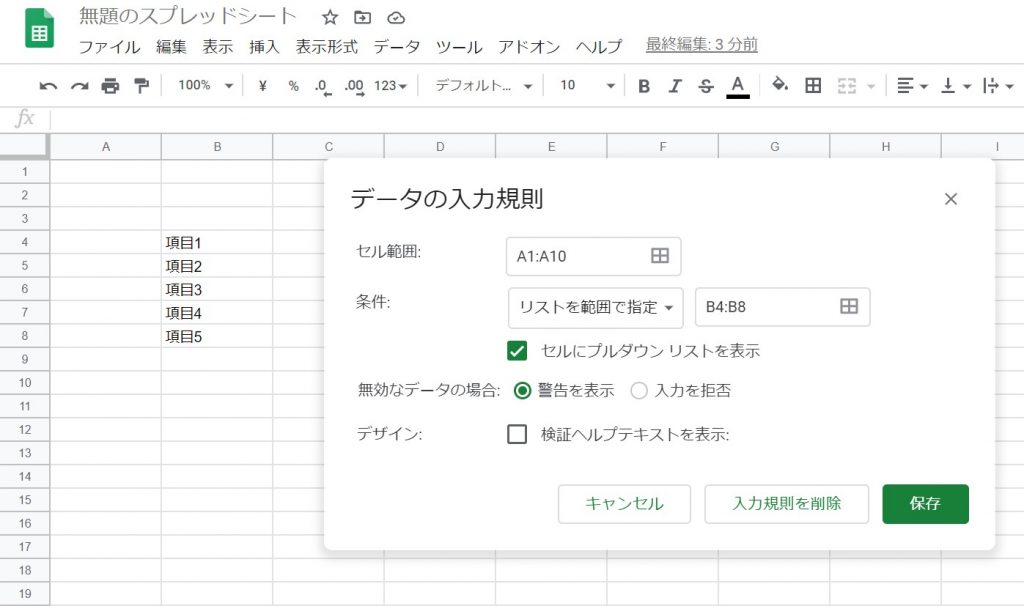Select cell containing 項目3
Image resolution: width=1024 pixels, height=606 pixels.
(x=217, y=289)
